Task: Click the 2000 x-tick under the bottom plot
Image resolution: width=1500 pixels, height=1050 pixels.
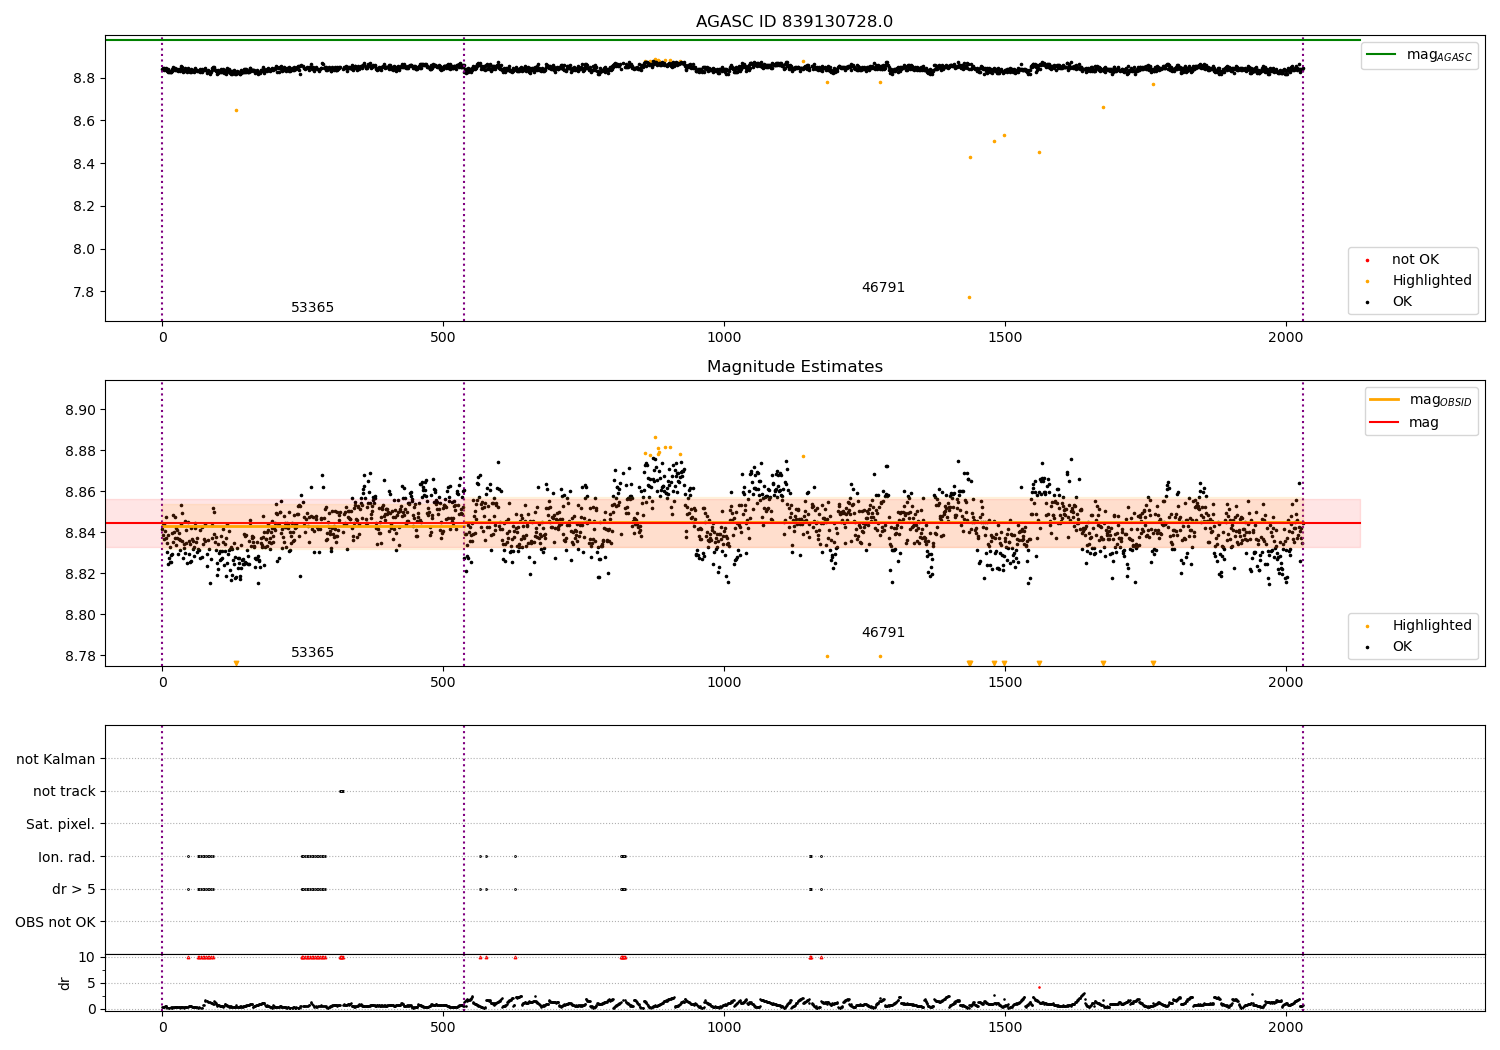Action: tap(1286, 1028)
